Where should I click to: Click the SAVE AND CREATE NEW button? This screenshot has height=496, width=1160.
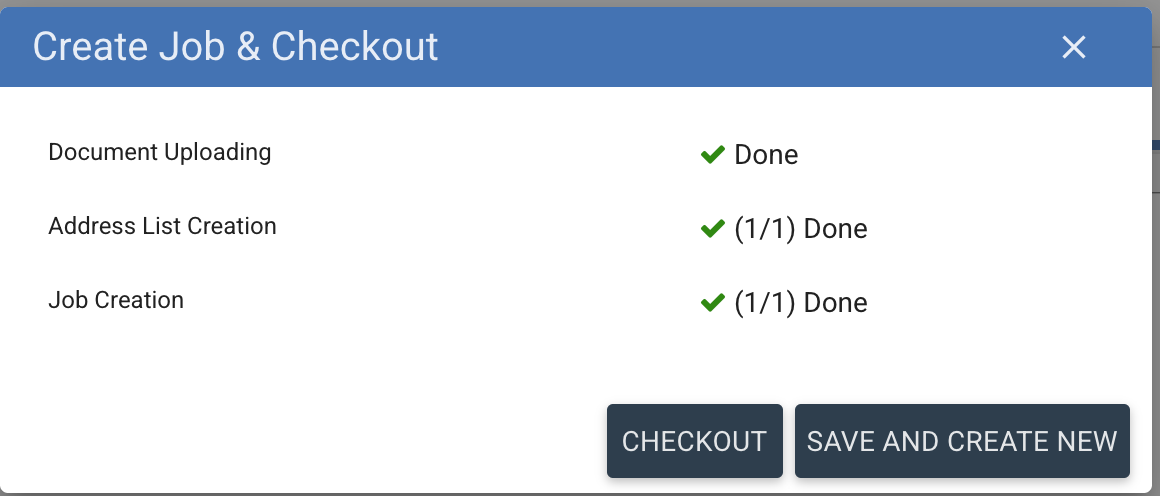pyautogui.click(x=961, y=441)
